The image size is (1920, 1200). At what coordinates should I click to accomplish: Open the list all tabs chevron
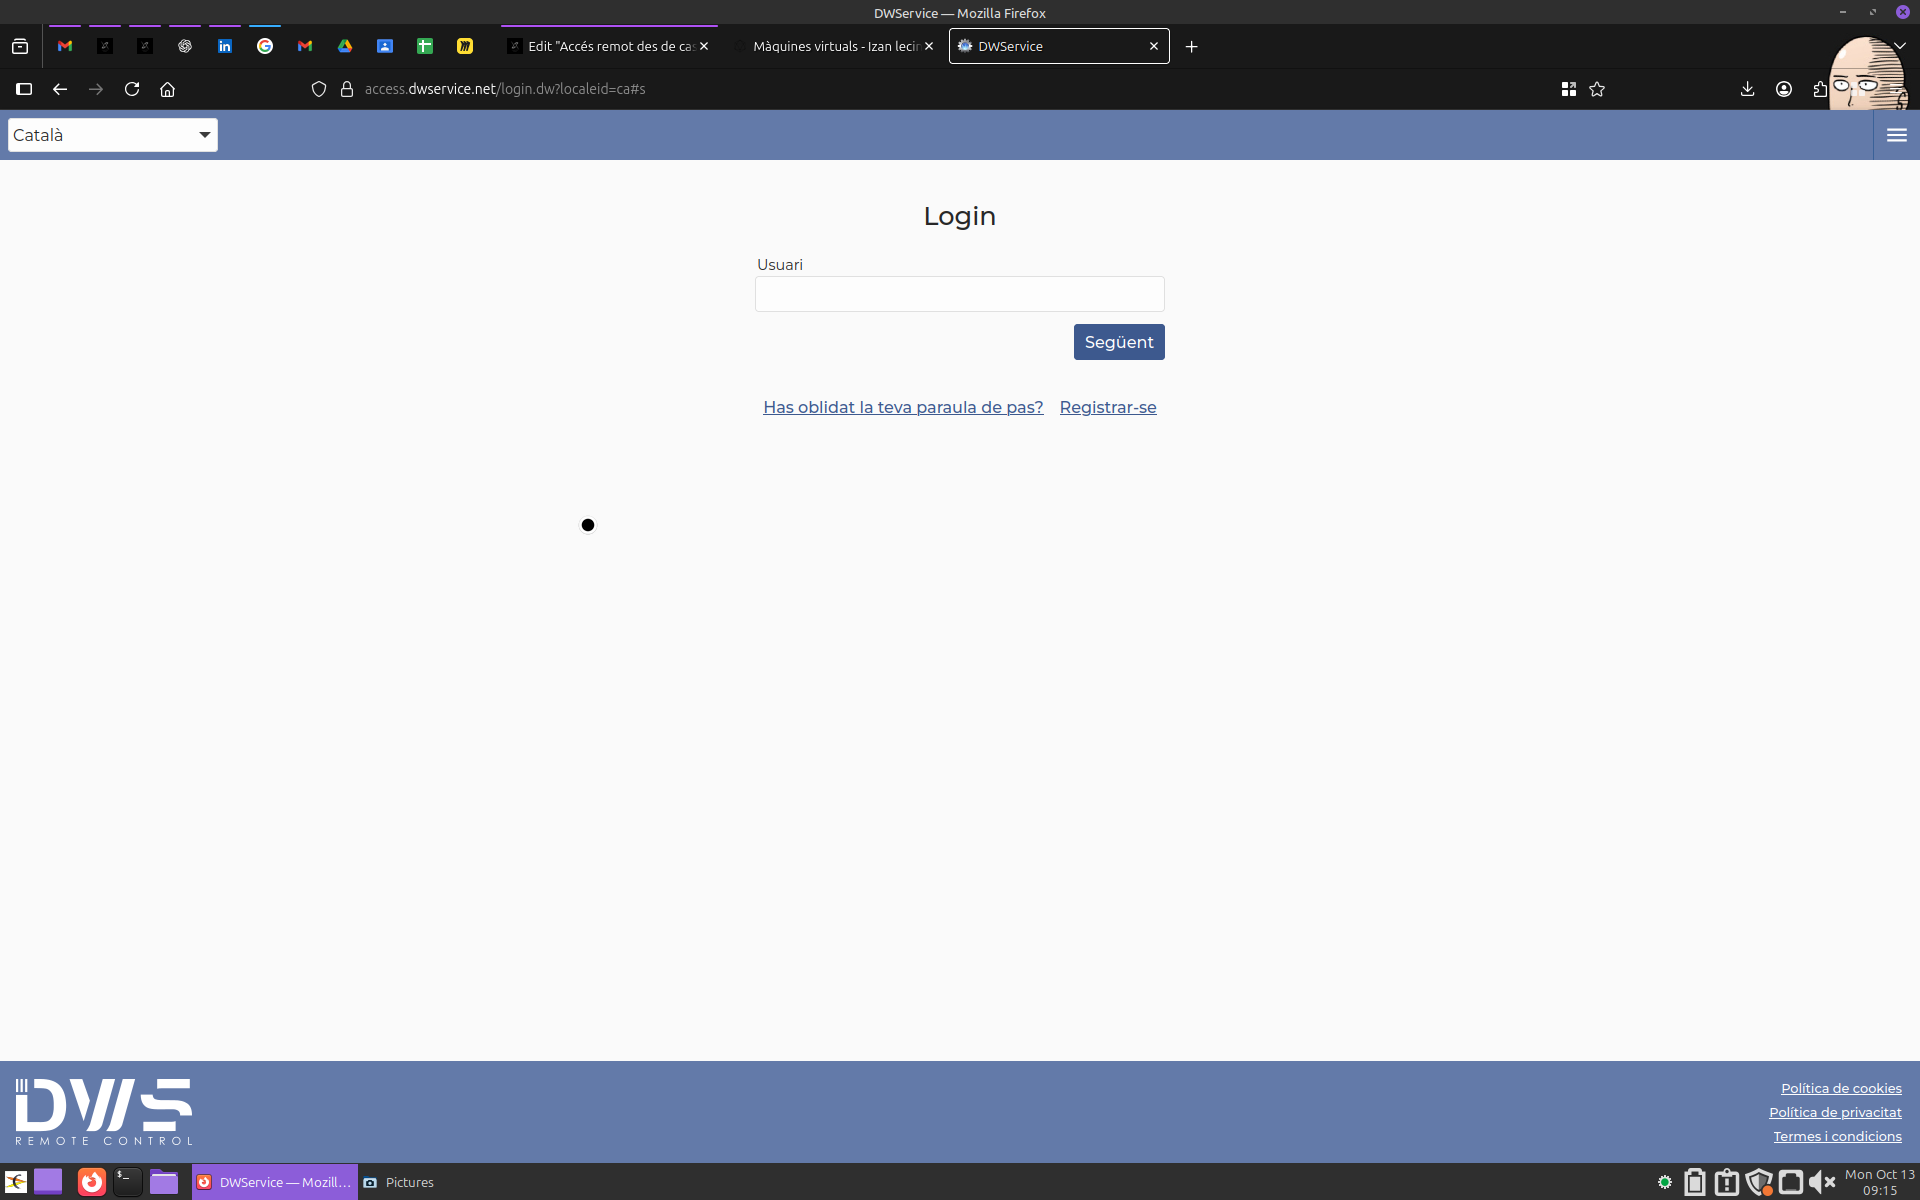coord(1899,46)
